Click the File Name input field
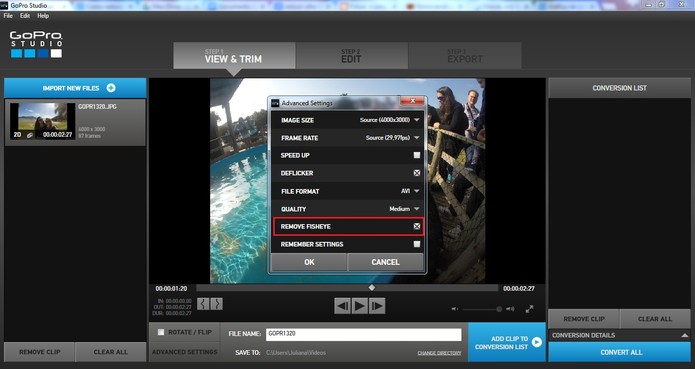Screen dimensions: 695x369 click(x=363, y=334)
